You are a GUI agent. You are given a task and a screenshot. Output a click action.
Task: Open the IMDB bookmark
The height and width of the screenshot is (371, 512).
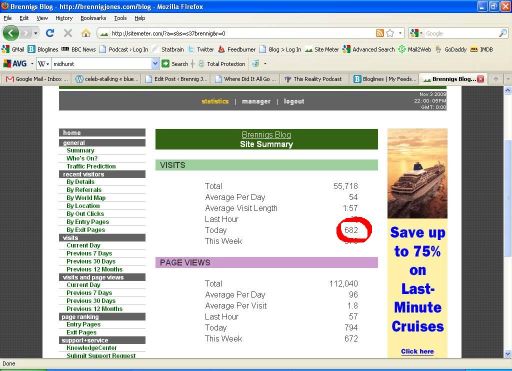482,49
